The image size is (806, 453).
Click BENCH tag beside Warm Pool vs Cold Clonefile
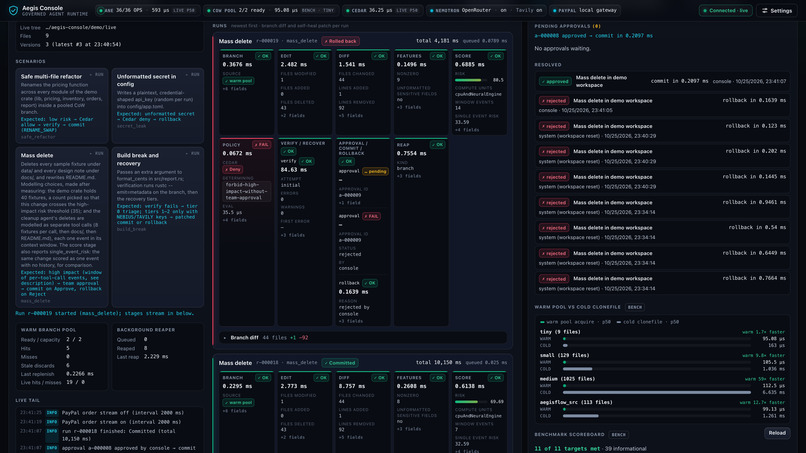tap(635, 307)
